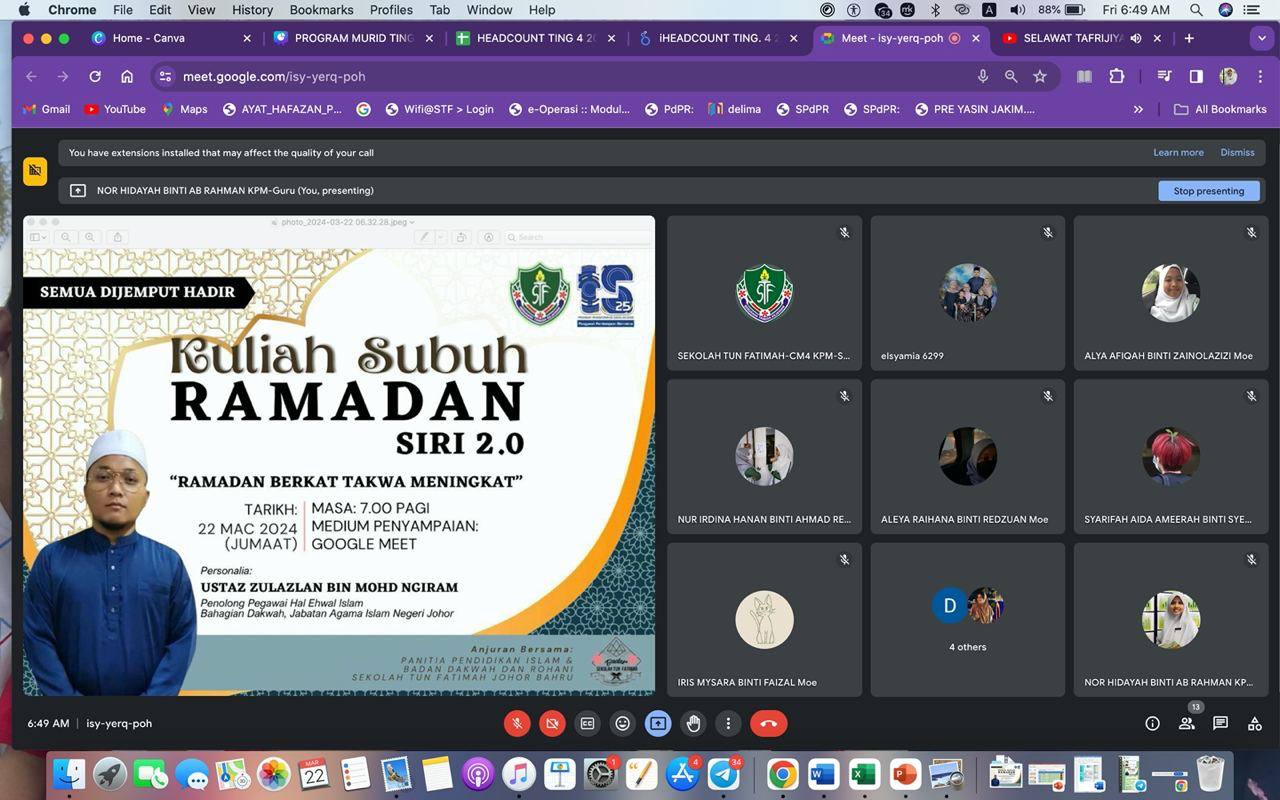Viewport: 1280px width, 800px height.
Task: Open the Meet activities panel
Action: (x=1254, y=724)
